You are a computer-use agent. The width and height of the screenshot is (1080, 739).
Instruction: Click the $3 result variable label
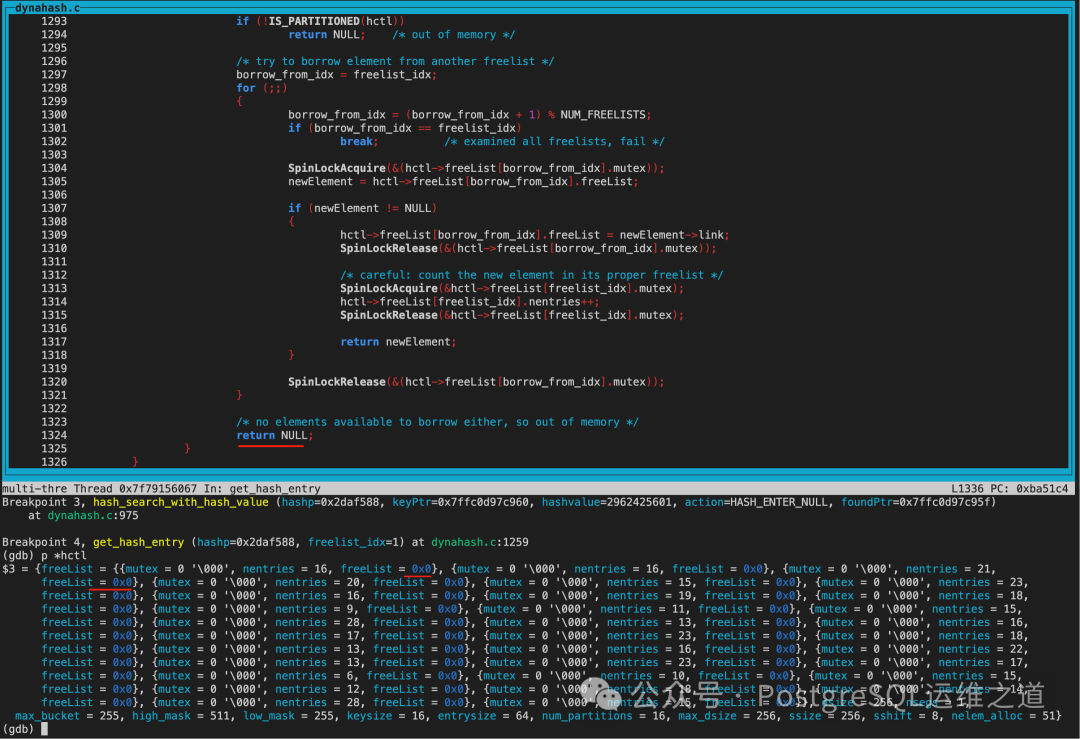click(x=9, y=569)
